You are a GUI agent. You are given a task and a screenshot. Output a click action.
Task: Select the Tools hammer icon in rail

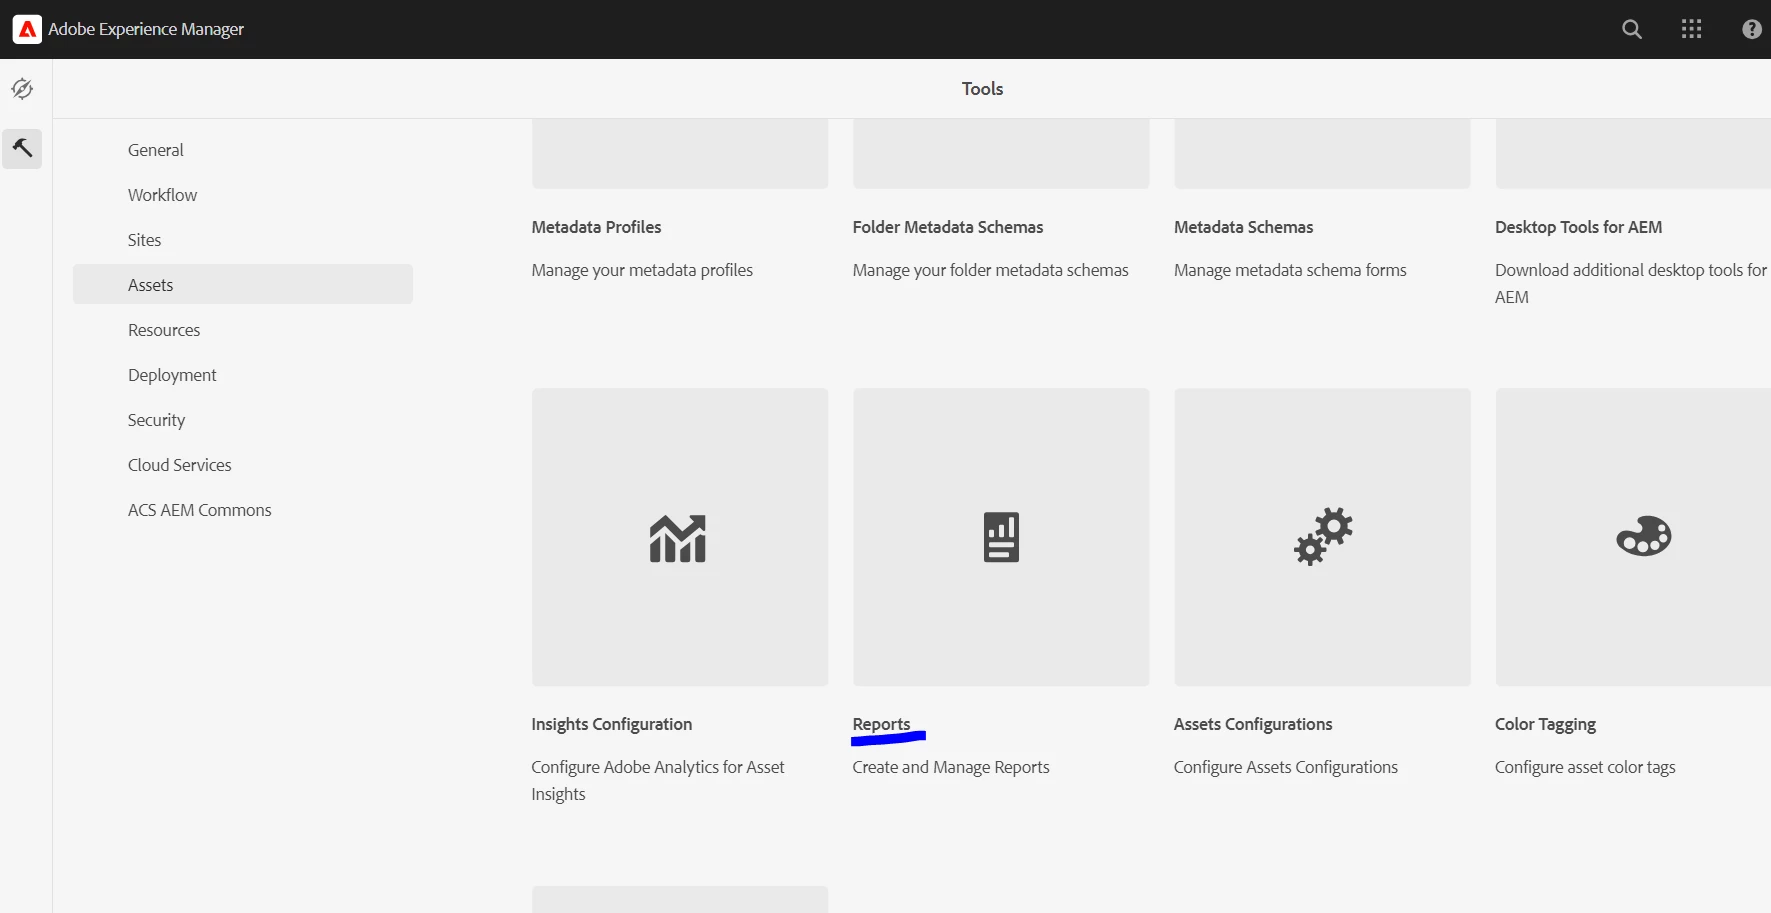(22, 148)
